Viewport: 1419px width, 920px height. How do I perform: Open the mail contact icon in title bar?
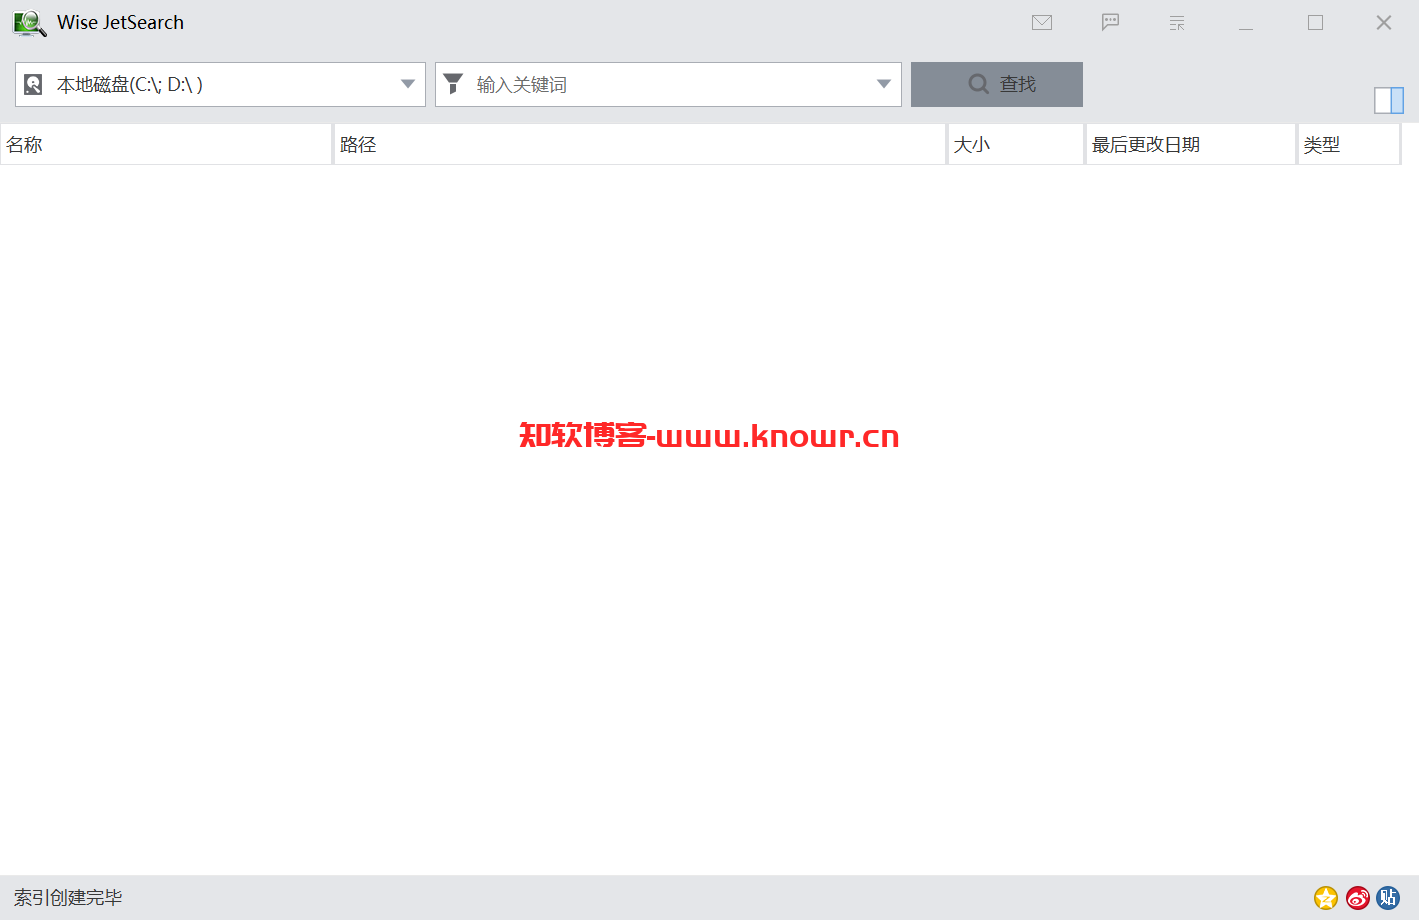pos(1042,22)
